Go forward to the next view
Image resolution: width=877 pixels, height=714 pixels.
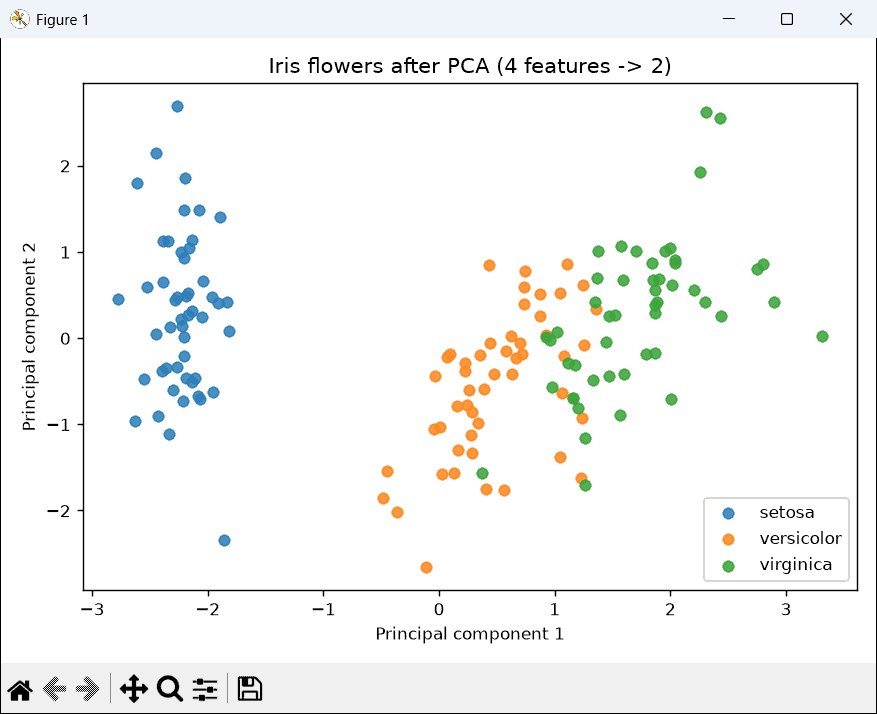coord(88,689)
